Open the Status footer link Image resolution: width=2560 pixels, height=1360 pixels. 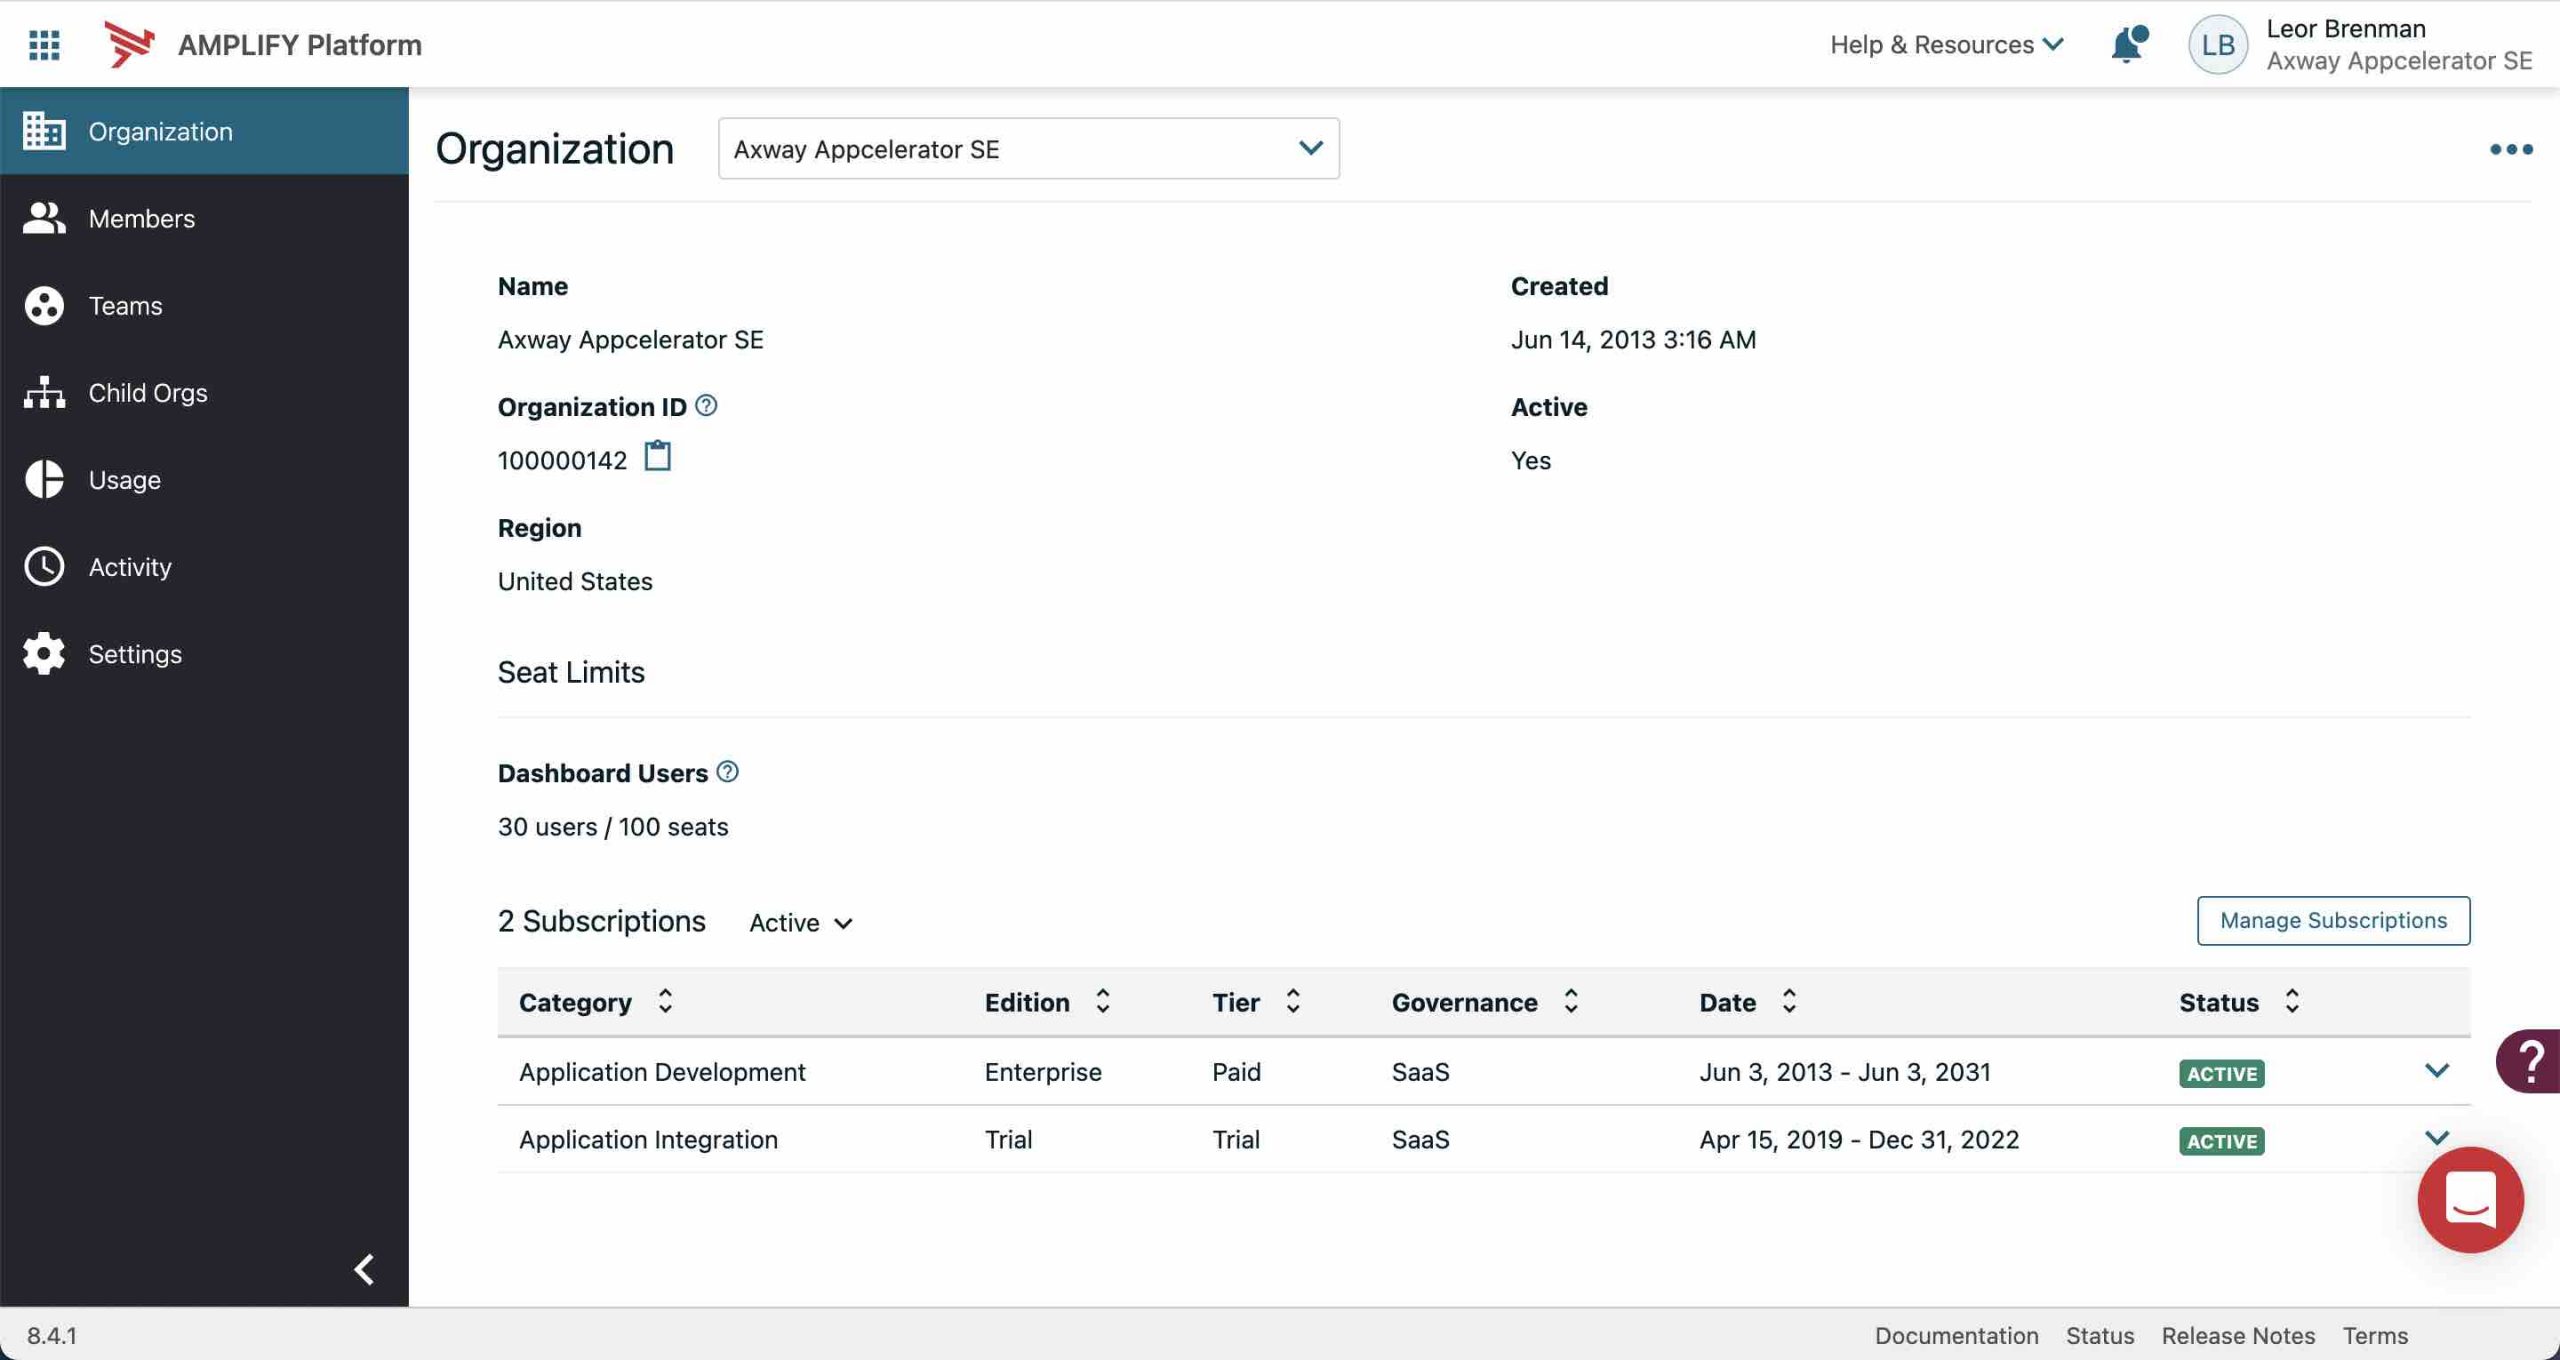pyautogui.click(x=2100, y=1335)
